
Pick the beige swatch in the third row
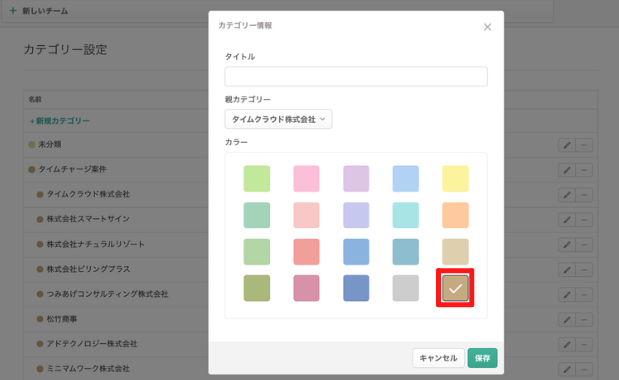click(x=455, y=252)
